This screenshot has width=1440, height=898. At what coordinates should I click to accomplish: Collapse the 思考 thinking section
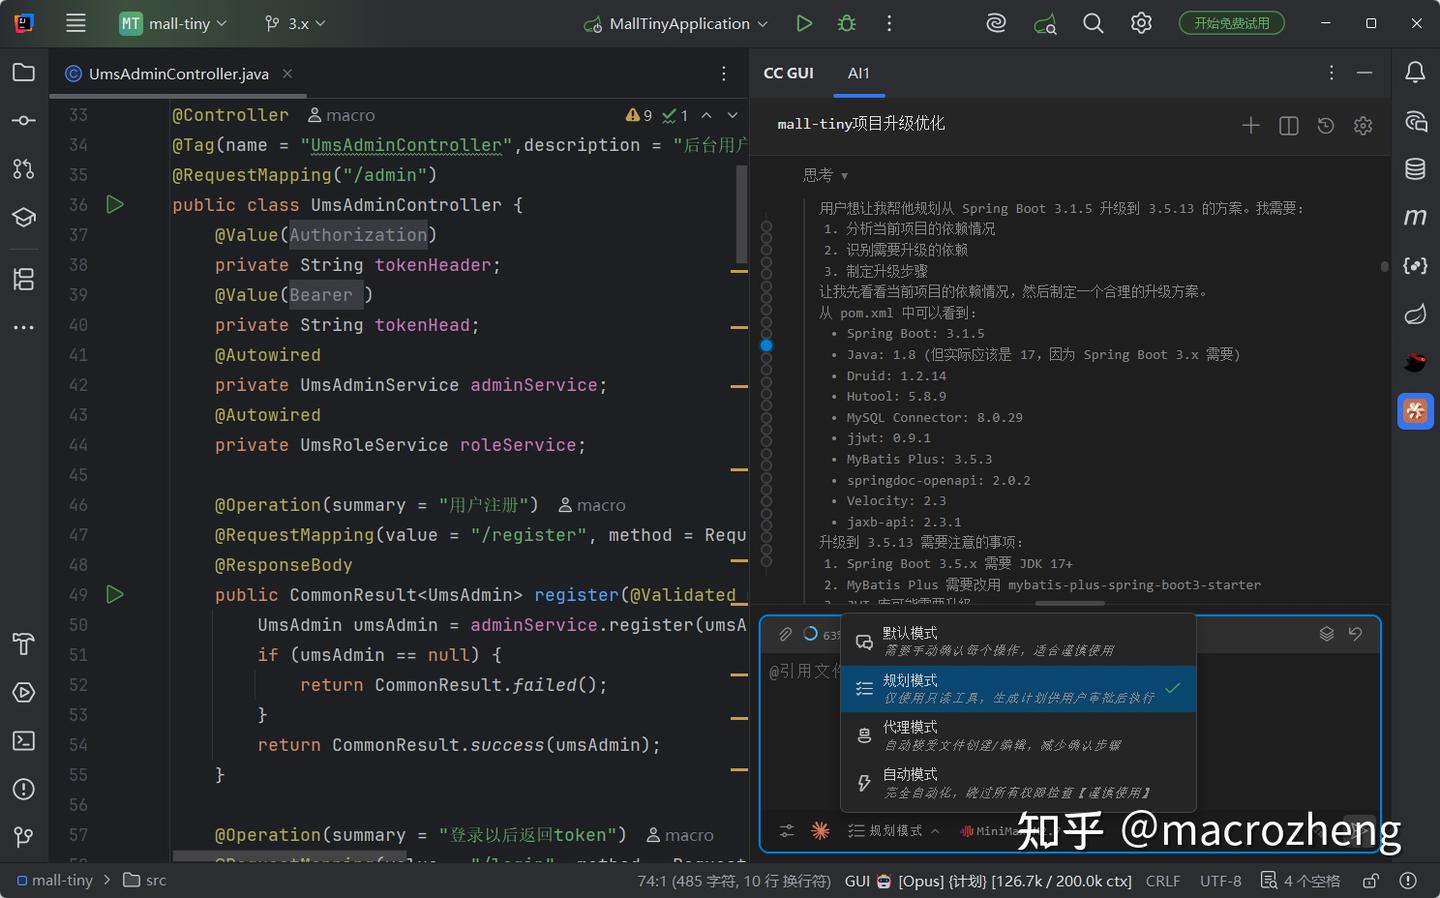point(826,175)
